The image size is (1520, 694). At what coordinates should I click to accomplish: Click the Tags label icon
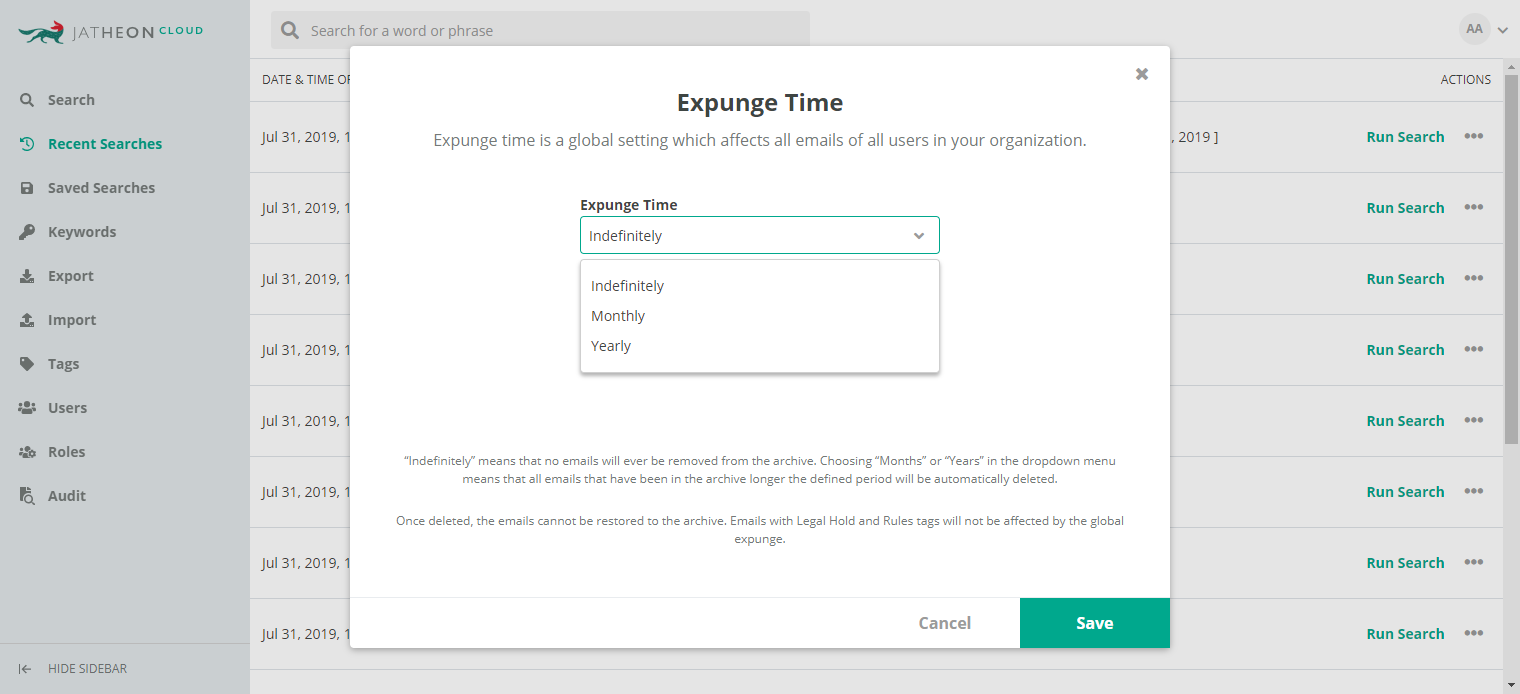[x=27, y=364]
